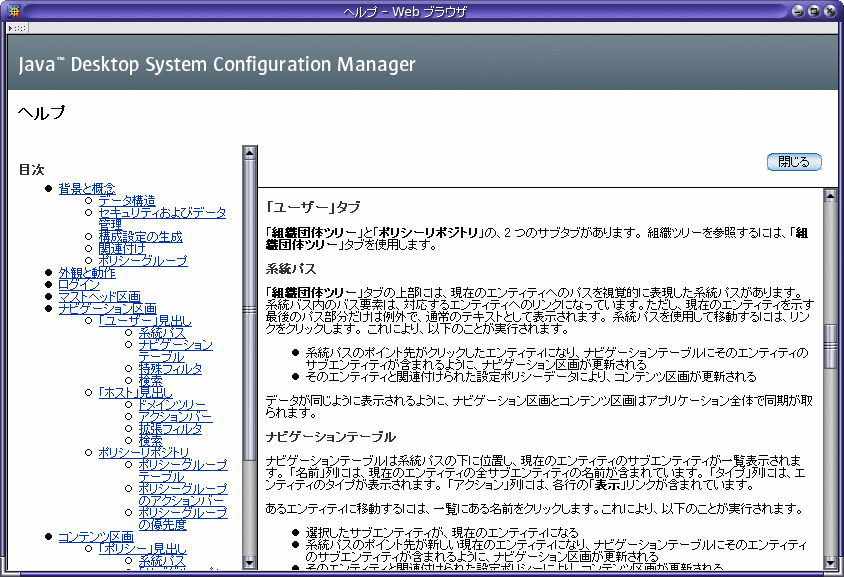Open the 特殊フィルタ link
Viewport: 844px width, 577px height.
click(170, 369)
